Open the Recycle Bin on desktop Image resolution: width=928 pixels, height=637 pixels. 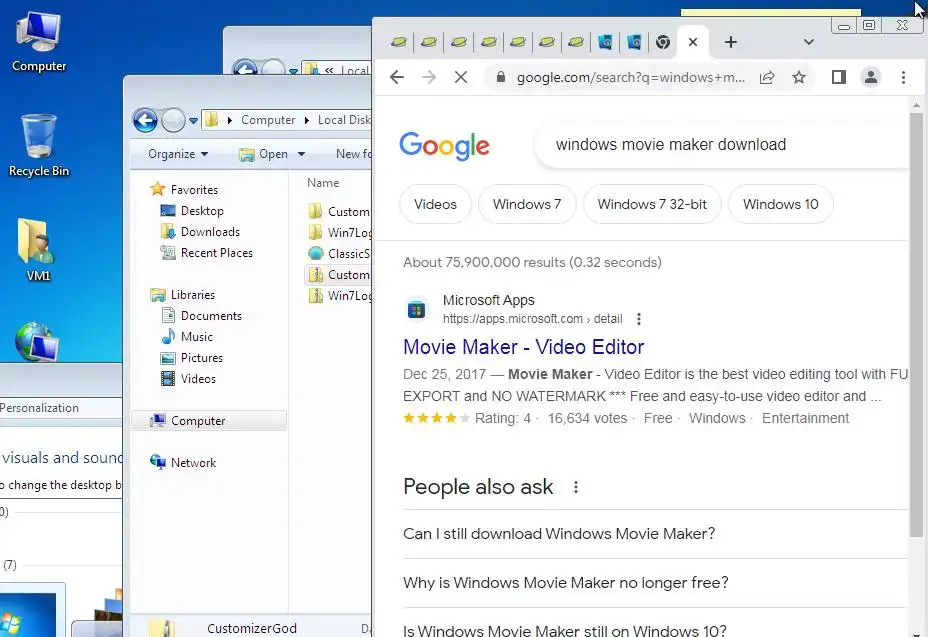coord(38,145)
